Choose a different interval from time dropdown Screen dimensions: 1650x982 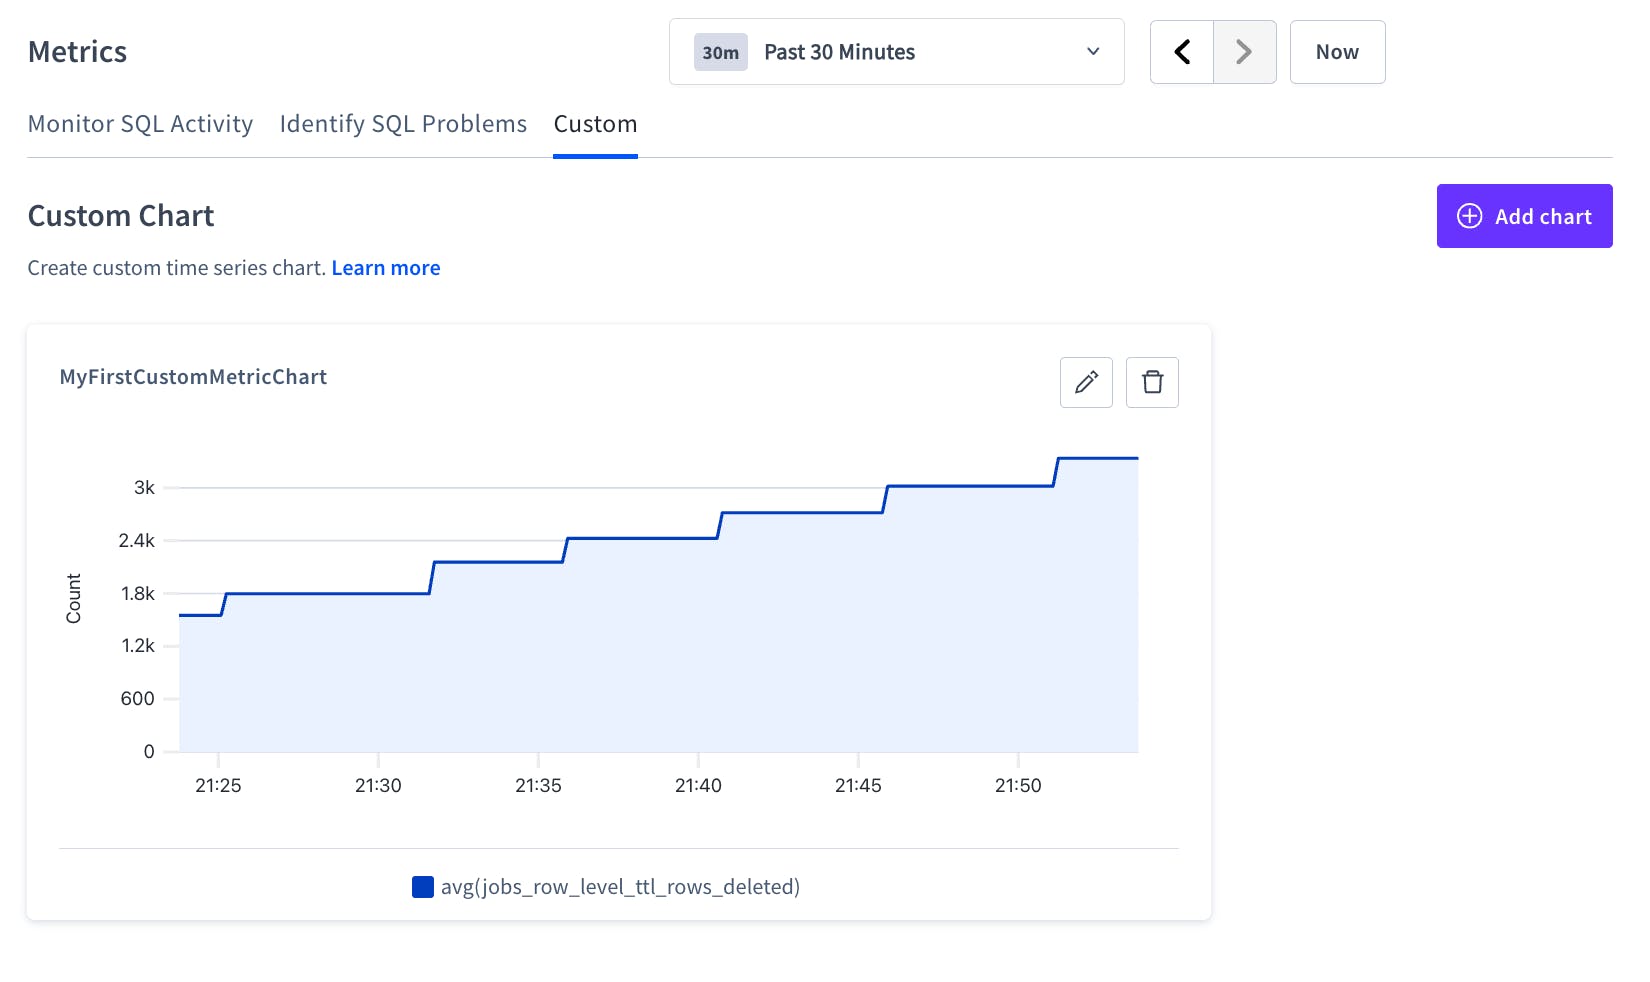896,51
